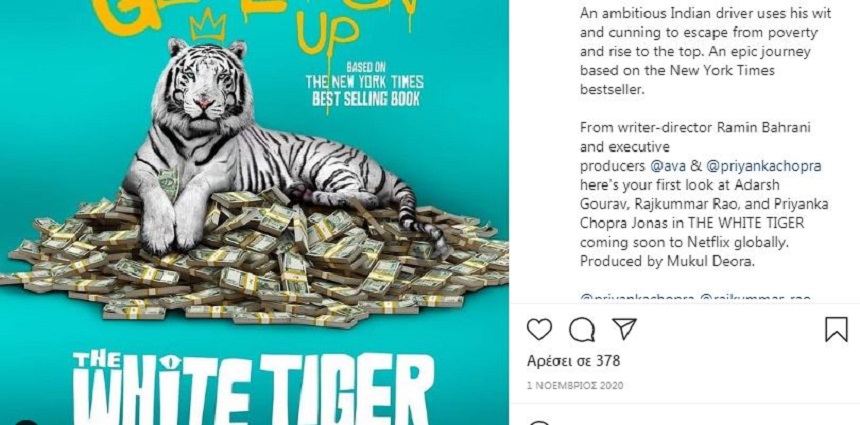Click the partially visible @rajkummar_rao tag
Image resolution: width=860 pixels, height=425 pixels.
pos(755,299)
